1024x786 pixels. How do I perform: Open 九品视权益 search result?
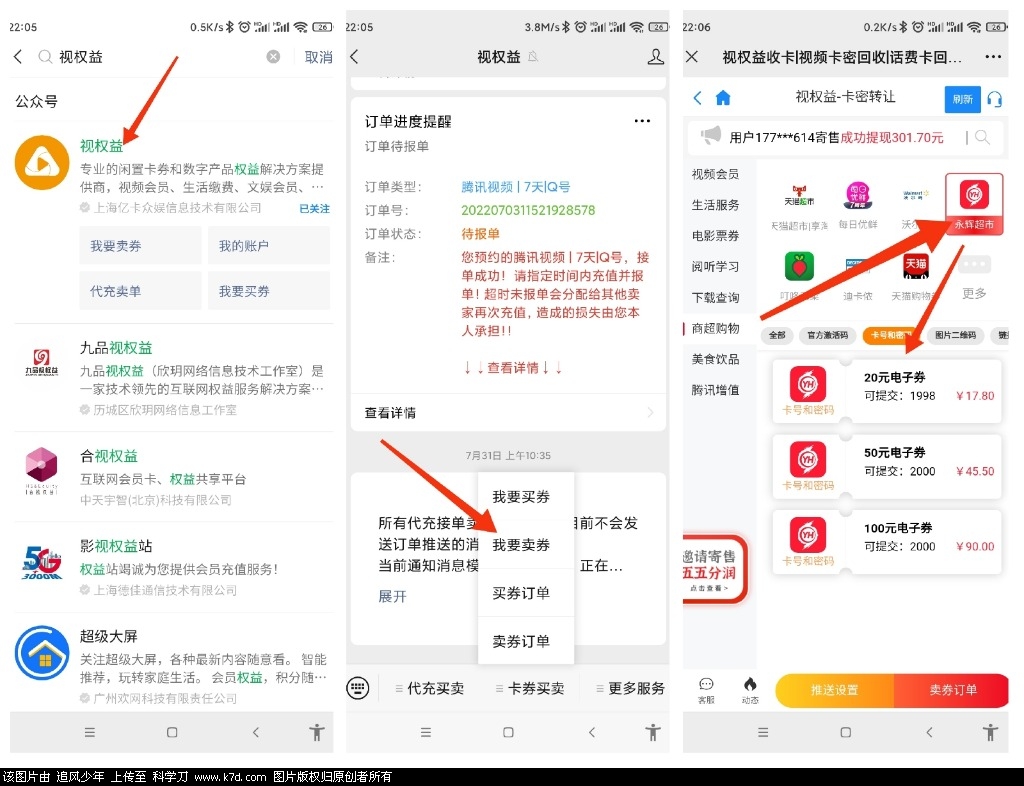pyautogui.click(x=172, y=378)
